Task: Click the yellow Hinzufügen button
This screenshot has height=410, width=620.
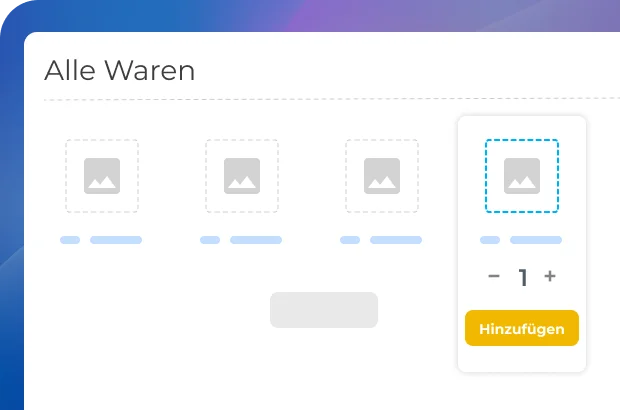Action: pos(522,328)
